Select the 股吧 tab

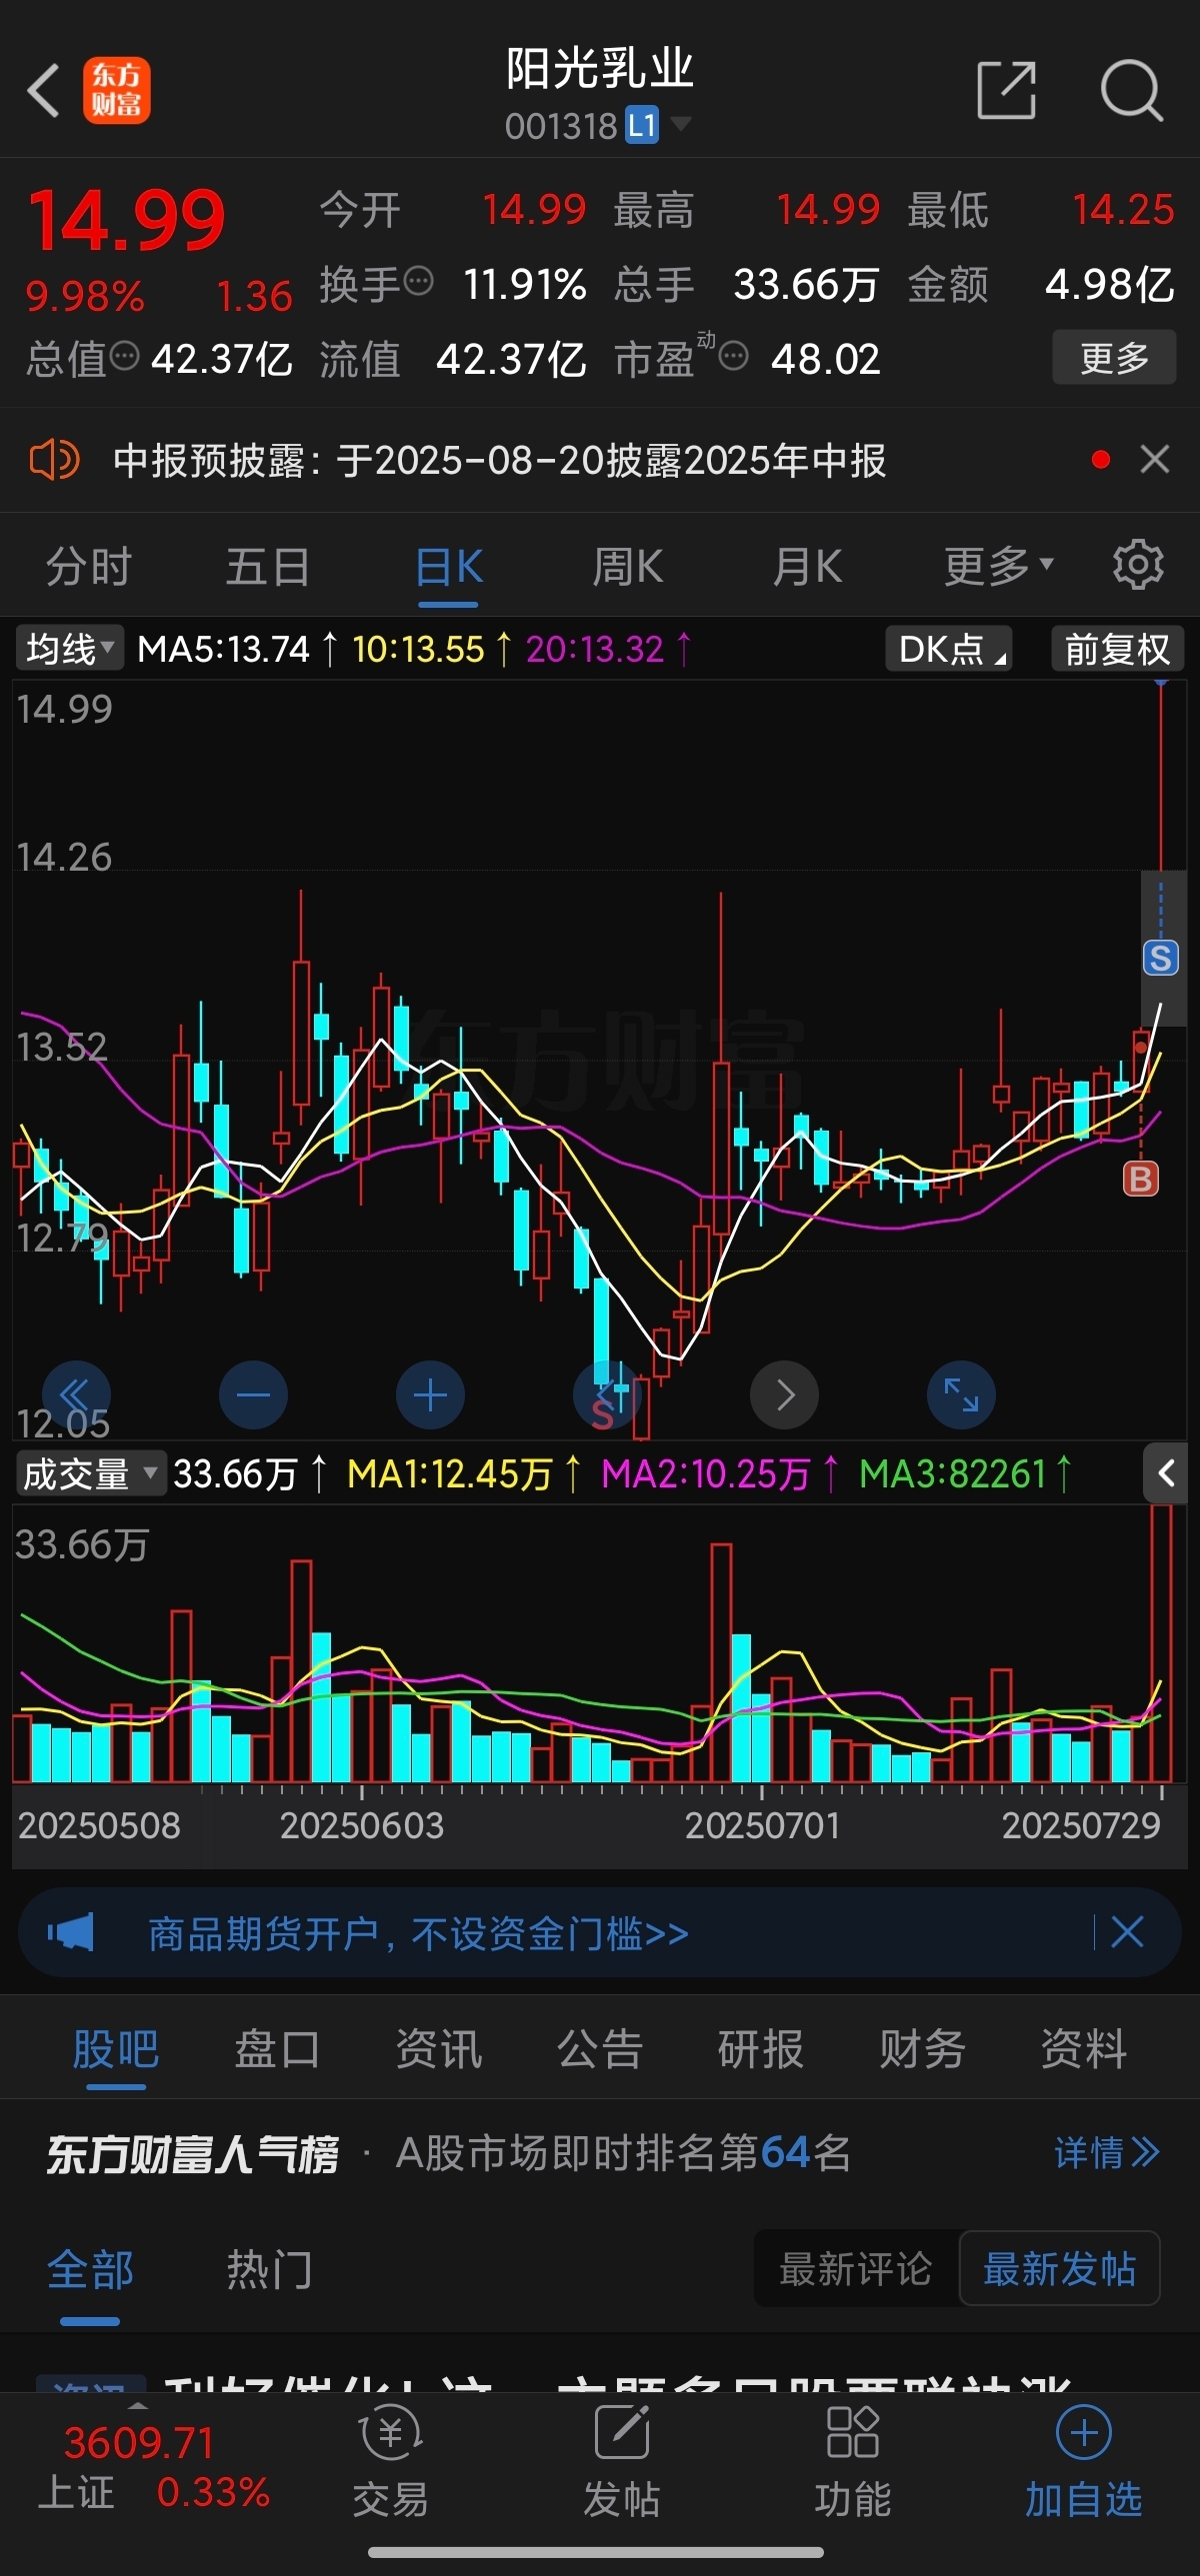pos(116,2050)
